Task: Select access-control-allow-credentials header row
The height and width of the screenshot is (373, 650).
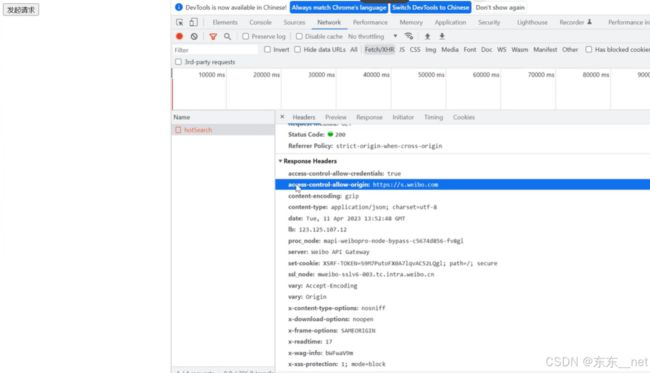Action: 463,173
